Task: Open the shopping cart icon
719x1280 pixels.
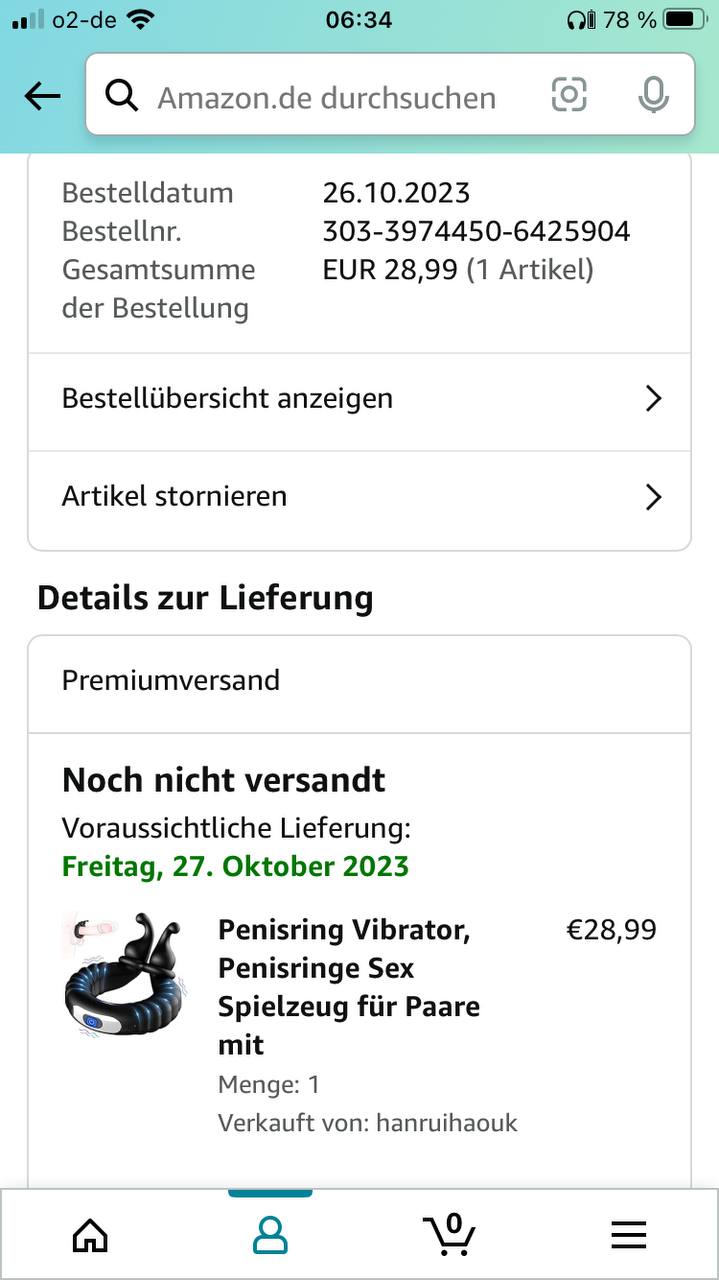Action: point(448,1234)
